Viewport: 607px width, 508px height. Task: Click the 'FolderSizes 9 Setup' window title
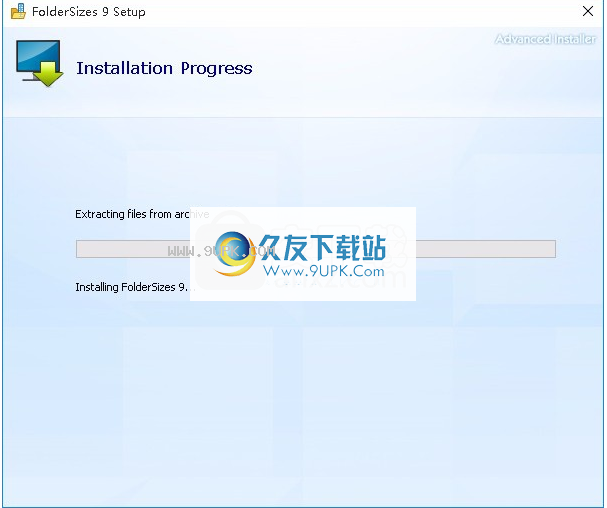[89, 12]
